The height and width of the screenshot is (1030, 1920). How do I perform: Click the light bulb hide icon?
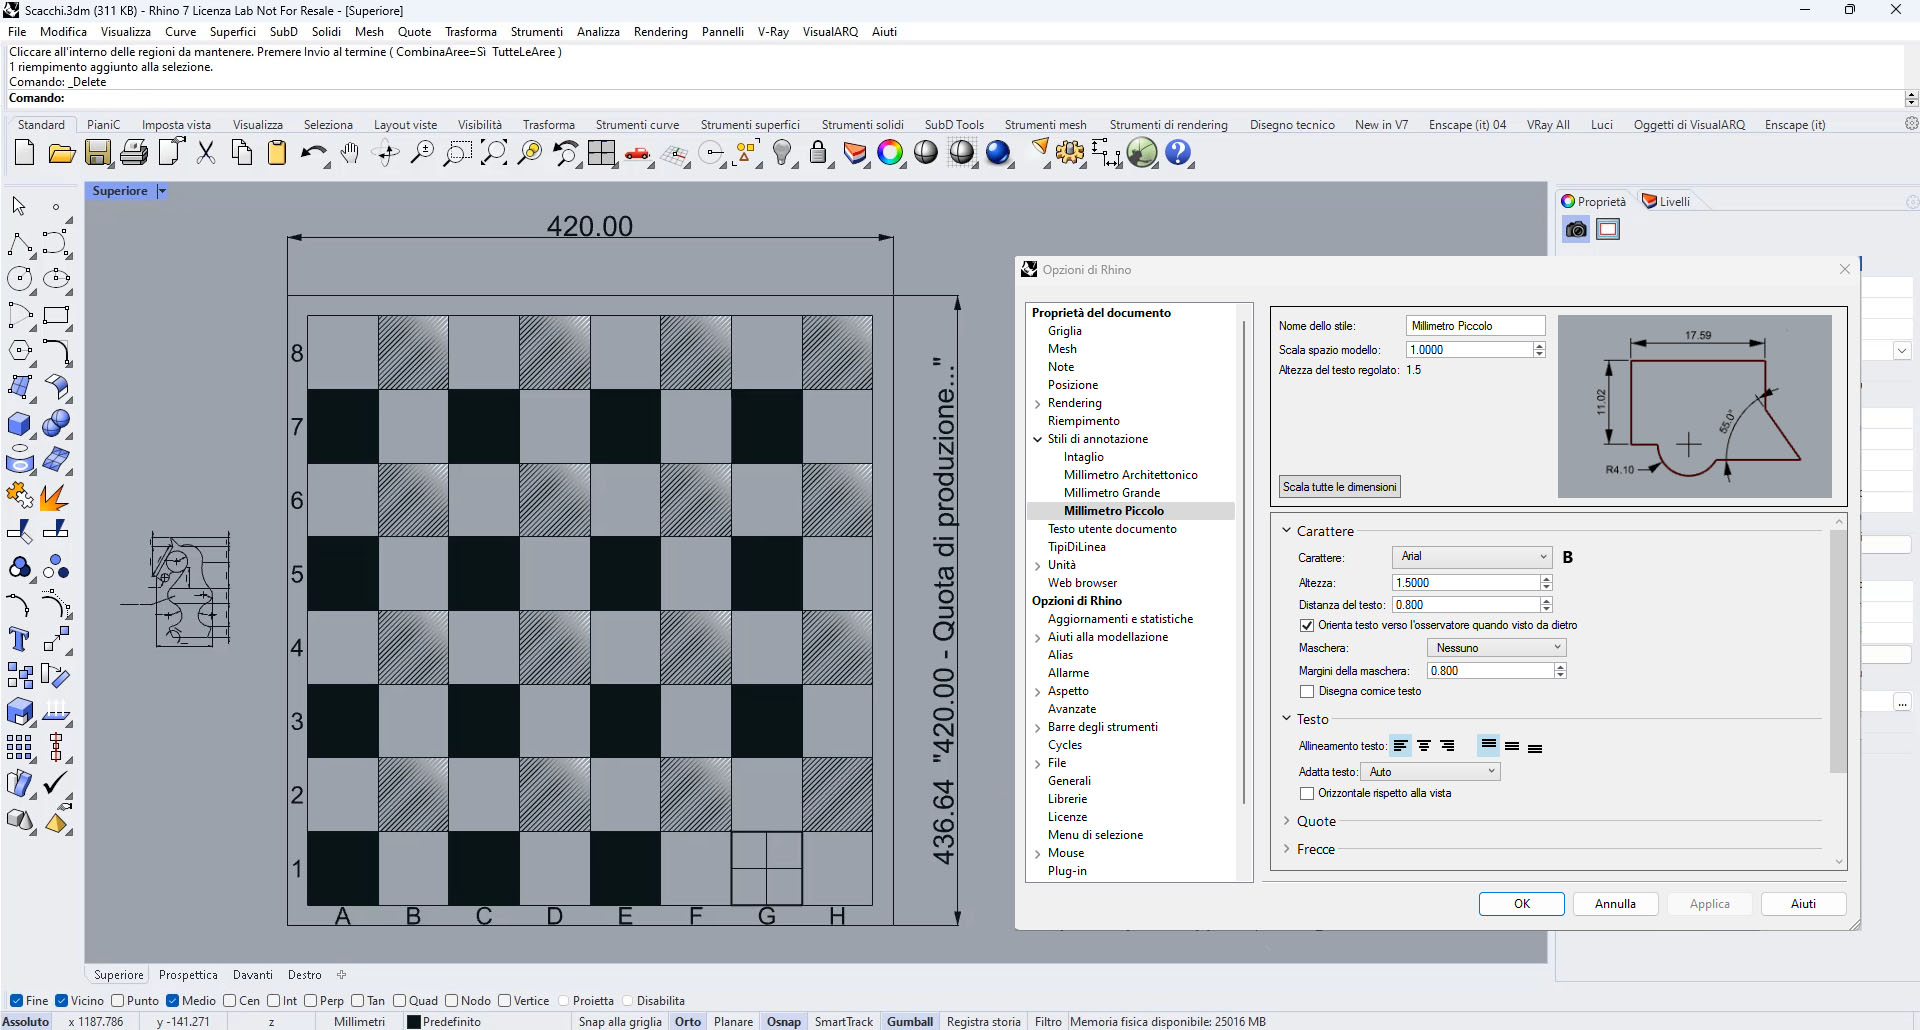(x=783, y=153)
